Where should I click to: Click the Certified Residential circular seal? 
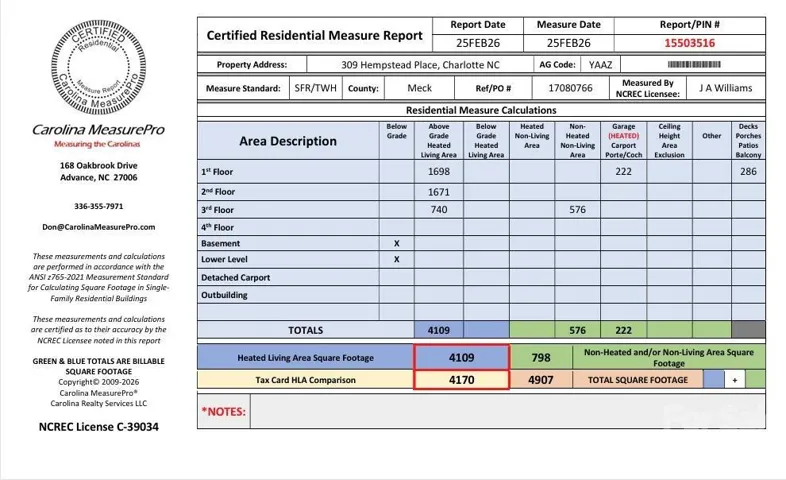click(98, 67)
